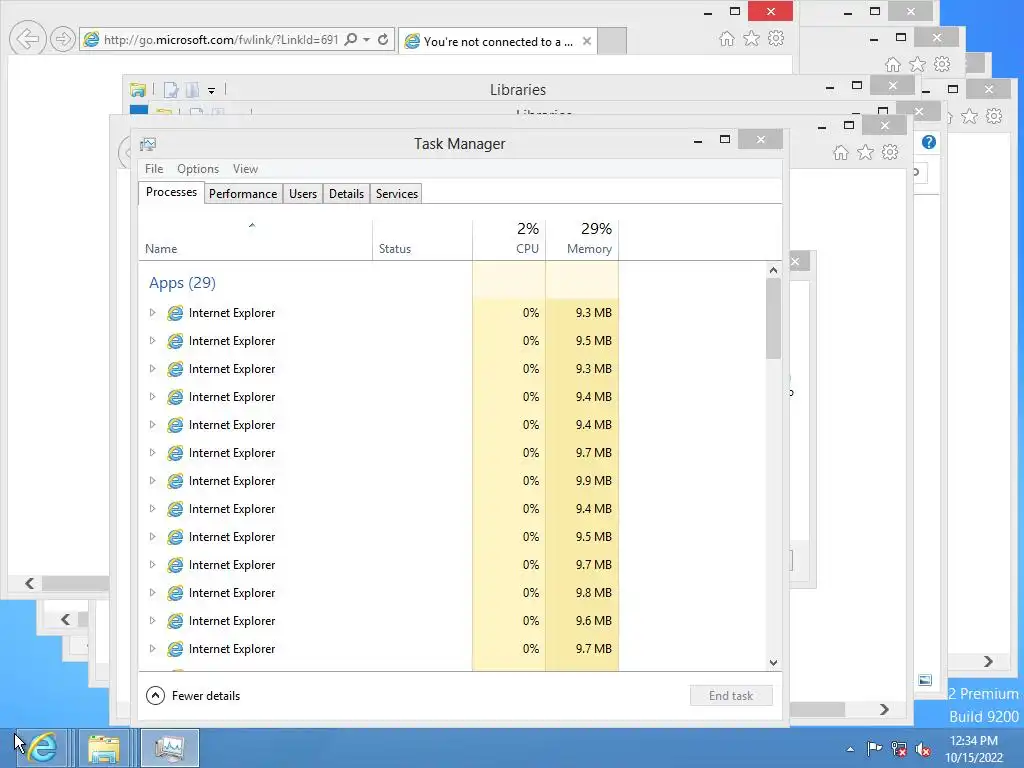Expand the first Internet Explorer entry using 9.3 MB

(x=152, y=313)
